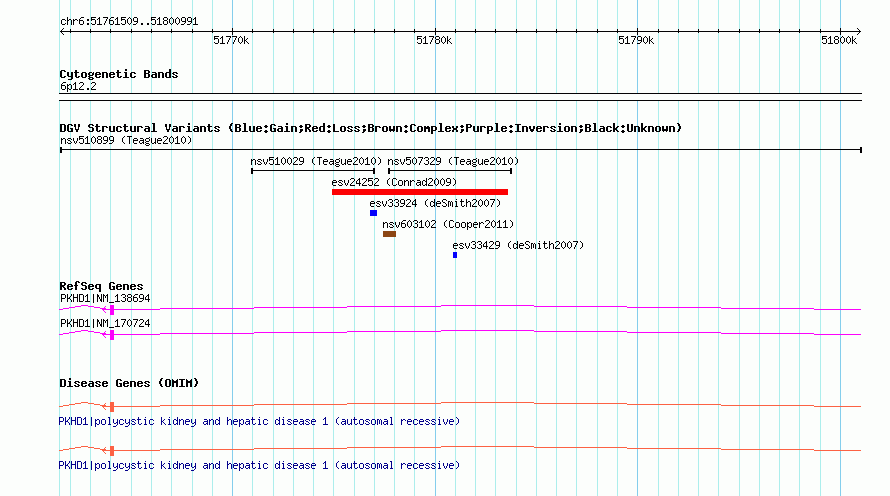Click the left arrow of the coordinate ruler
Screen dimensions: 890x496
[62, 31]
